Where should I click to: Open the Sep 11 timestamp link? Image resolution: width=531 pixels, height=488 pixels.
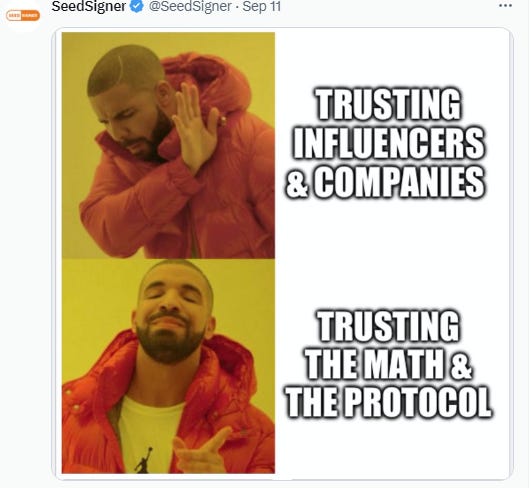[x=262, y=6]
